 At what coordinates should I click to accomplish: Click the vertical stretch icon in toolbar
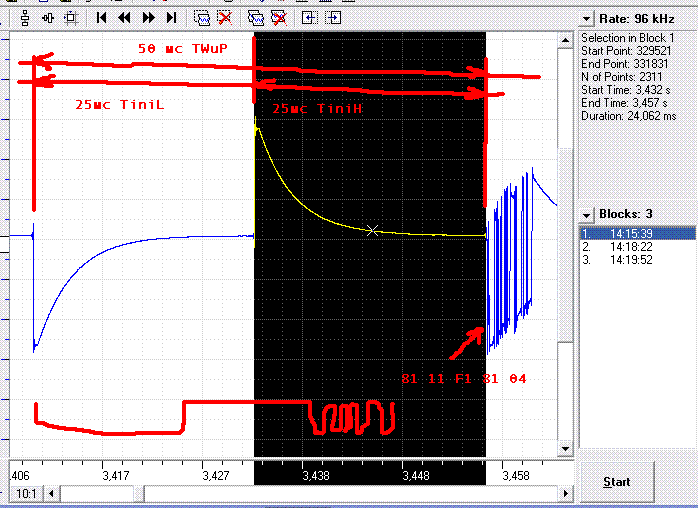[x=25, y=17]
